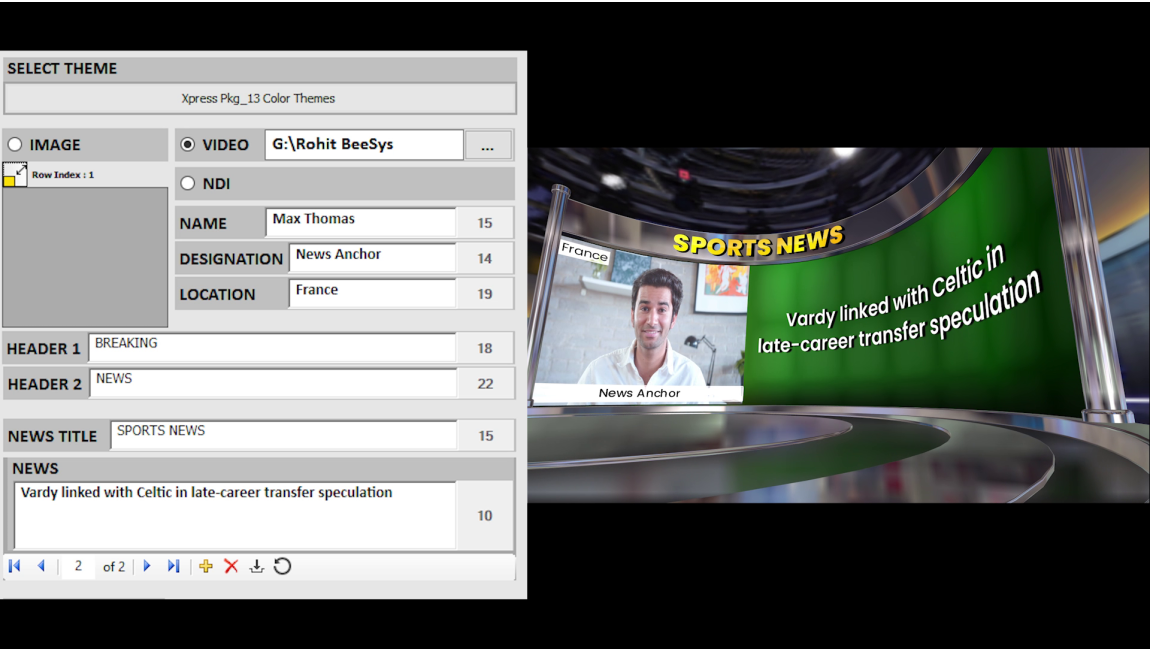Select the VIDEO radio button

coord(188,145)
